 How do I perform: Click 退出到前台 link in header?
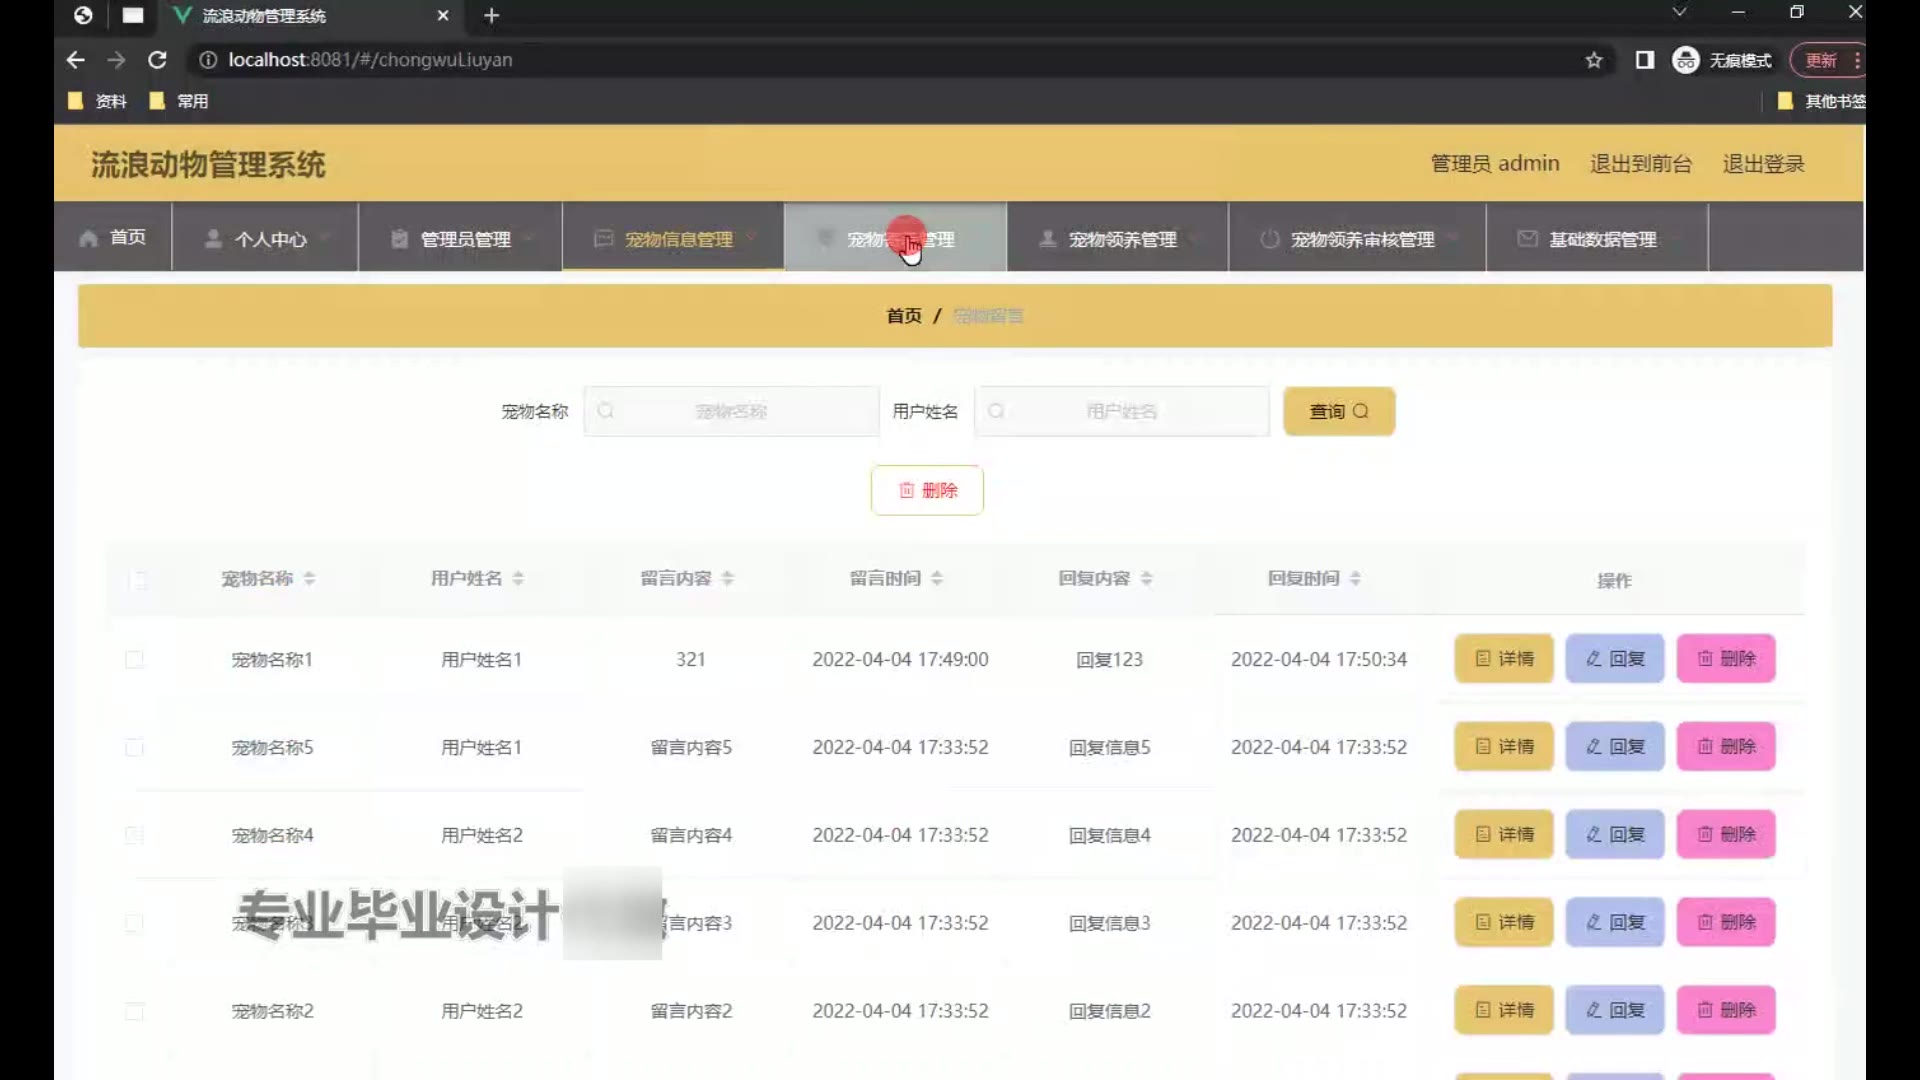1641,164
